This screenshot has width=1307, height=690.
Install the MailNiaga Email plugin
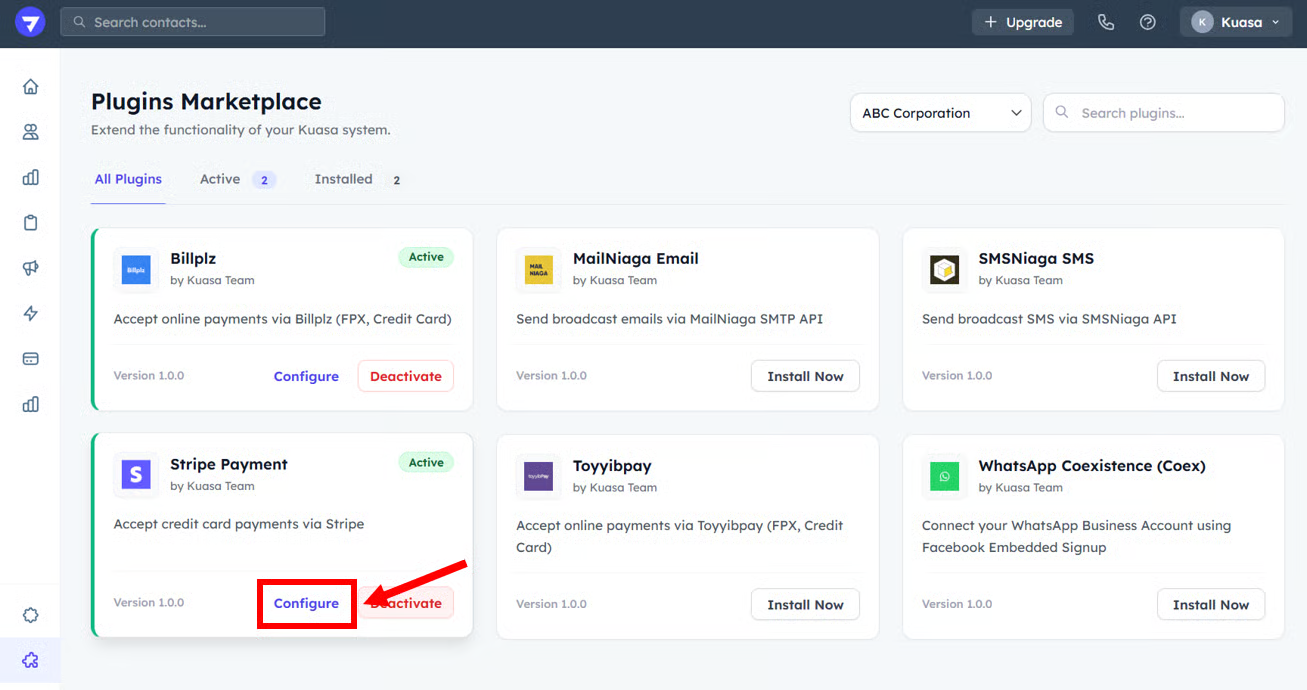coord(805,376)
